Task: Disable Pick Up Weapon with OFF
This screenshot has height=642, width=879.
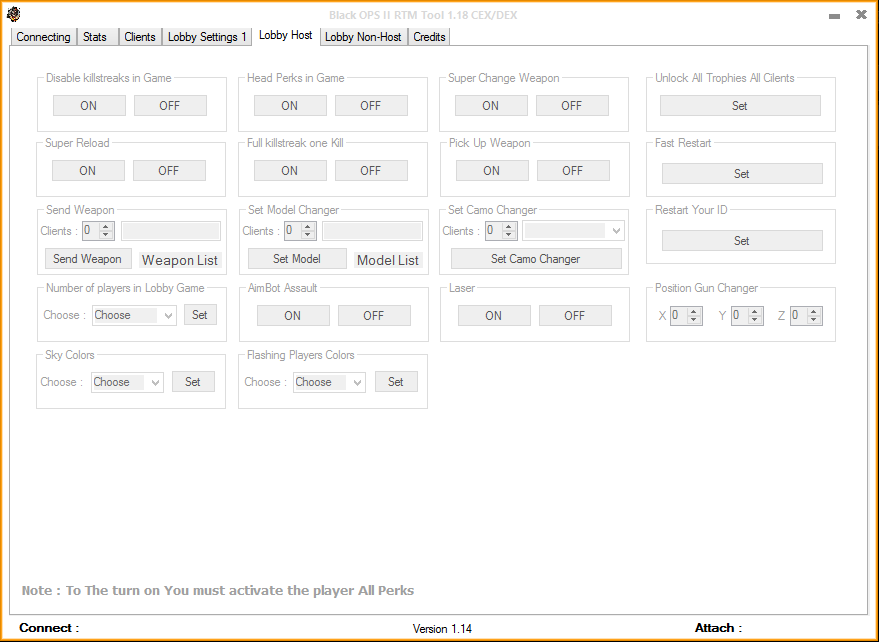Action: (573, 170)
